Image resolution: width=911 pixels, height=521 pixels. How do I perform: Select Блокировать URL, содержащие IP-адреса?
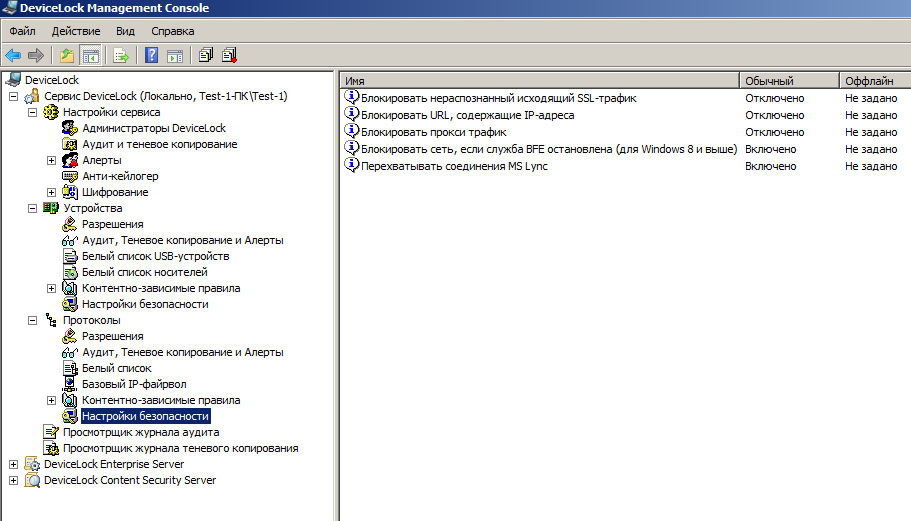click(467, 115)
